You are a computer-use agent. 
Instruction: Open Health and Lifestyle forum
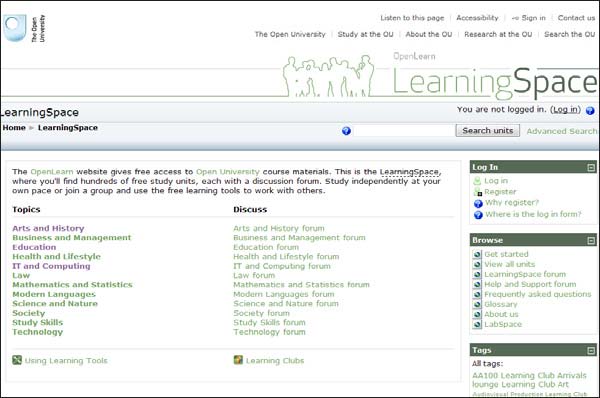click(286, 256)
